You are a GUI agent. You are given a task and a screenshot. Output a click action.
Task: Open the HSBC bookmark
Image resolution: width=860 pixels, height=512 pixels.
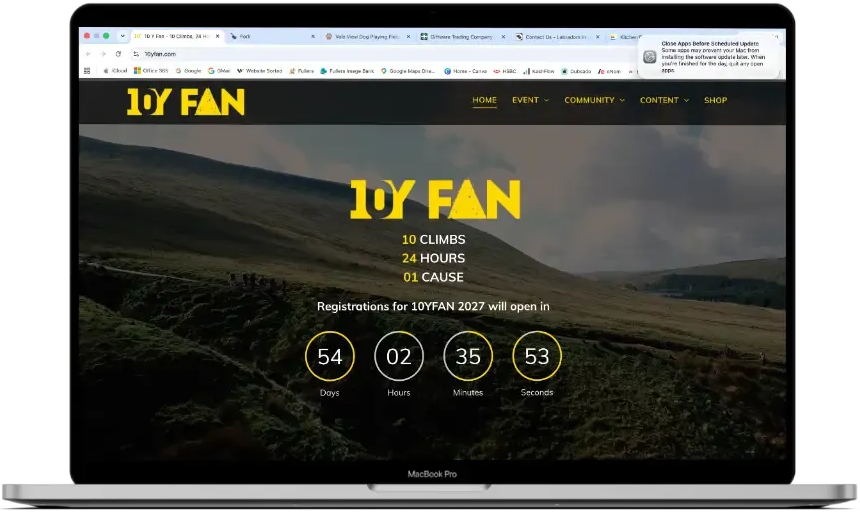click(x=505, y=71)
